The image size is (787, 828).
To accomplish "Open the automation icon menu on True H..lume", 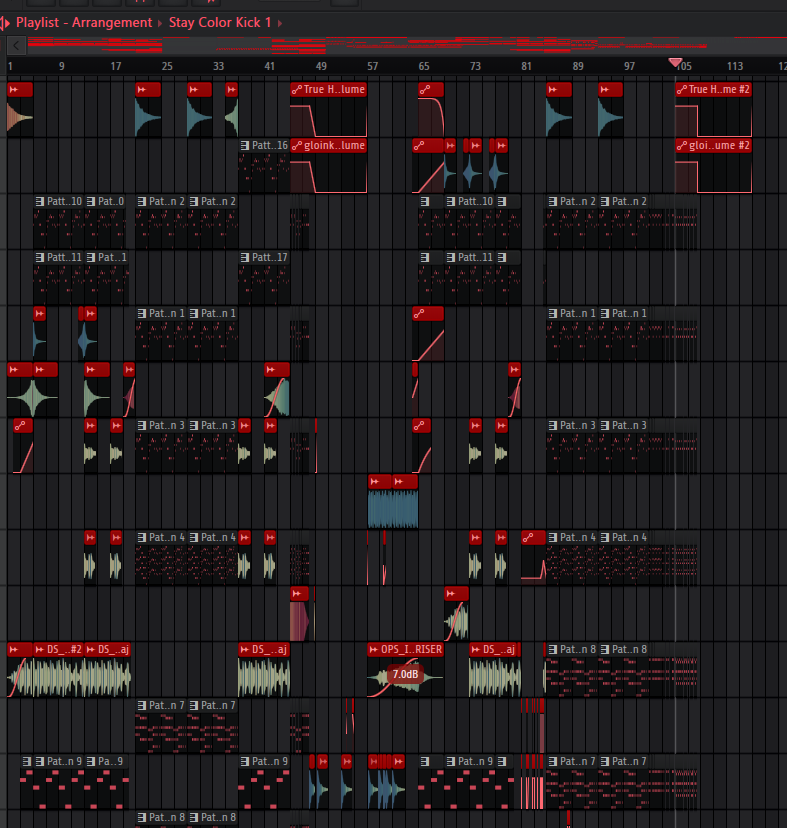I will (x=297, y=90).
